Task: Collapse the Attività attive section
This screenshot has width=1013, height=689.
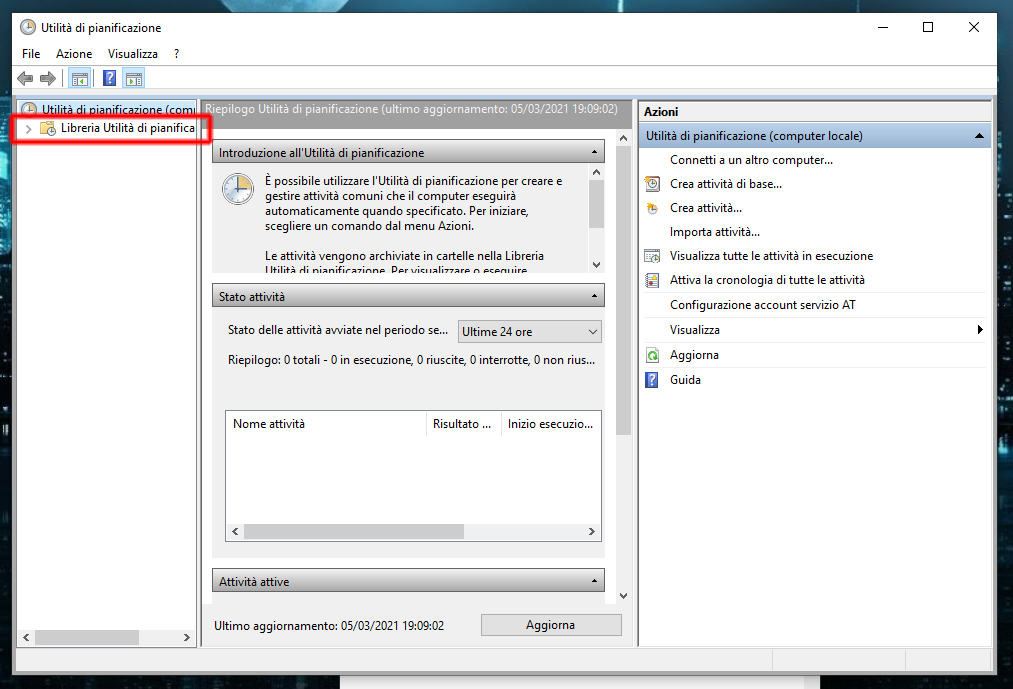Action: tap(596, 581)
